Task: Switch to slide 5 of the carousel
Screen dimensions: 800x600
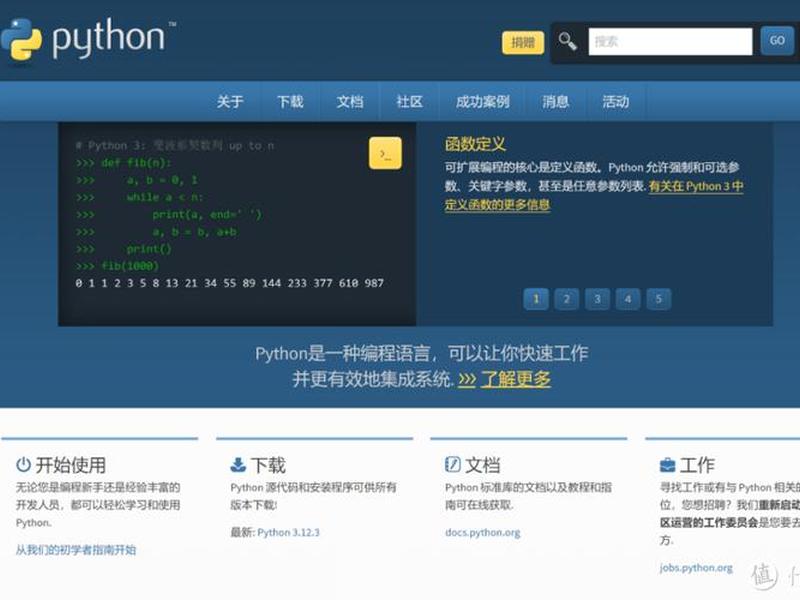Action: point(659,299)
